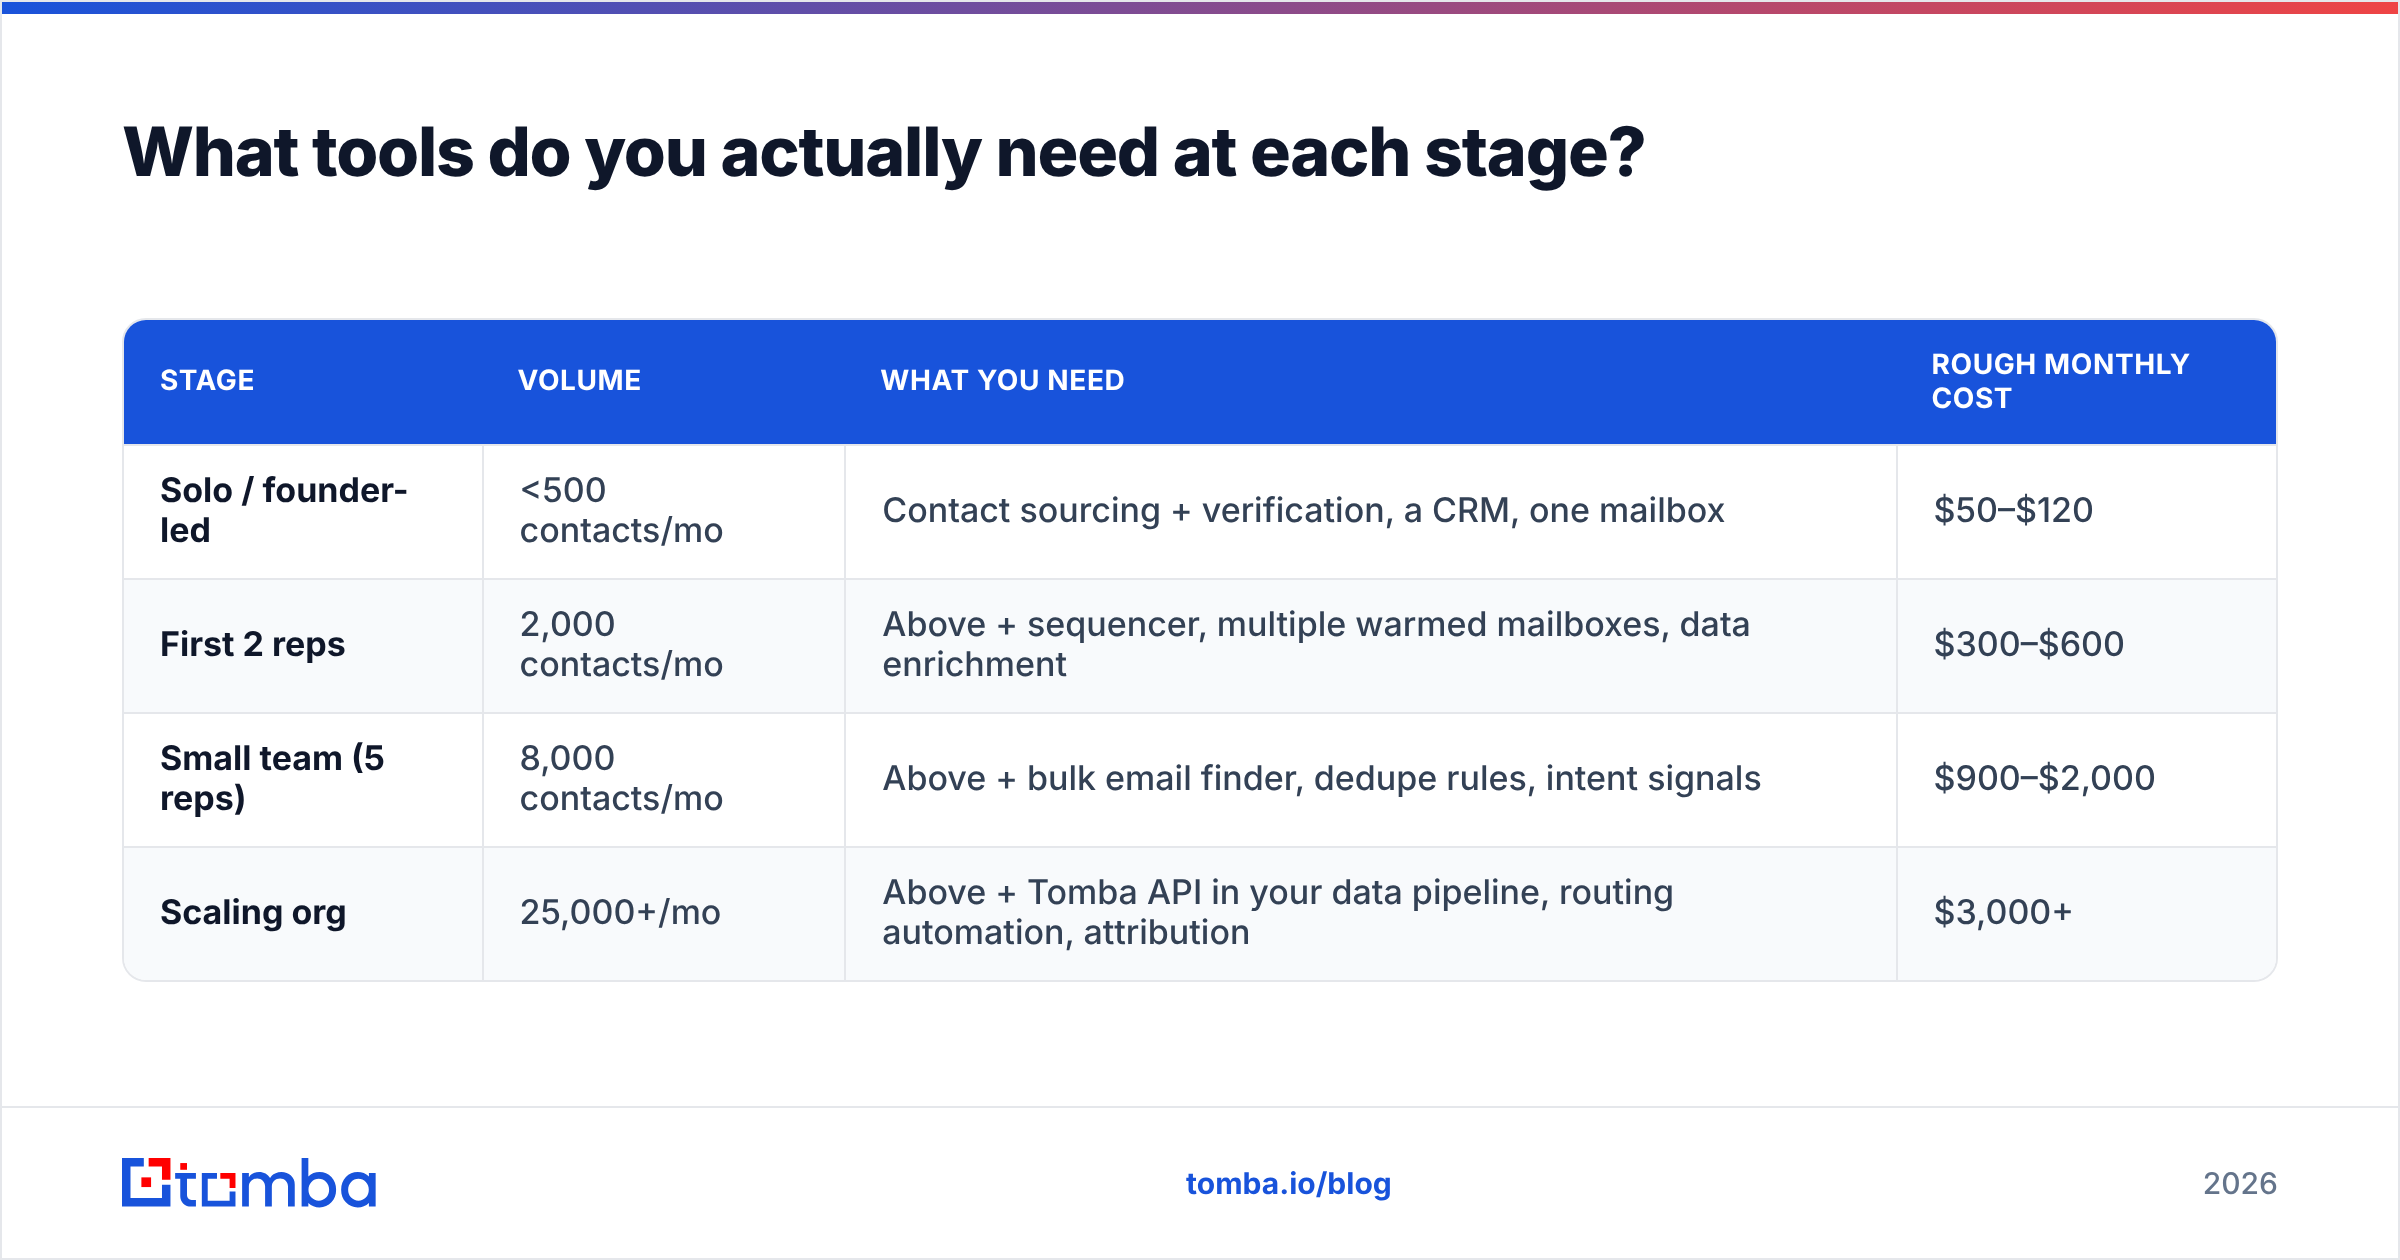
Task: Click the Contact sourcing + verification cell
Action: click(1371, 511)
